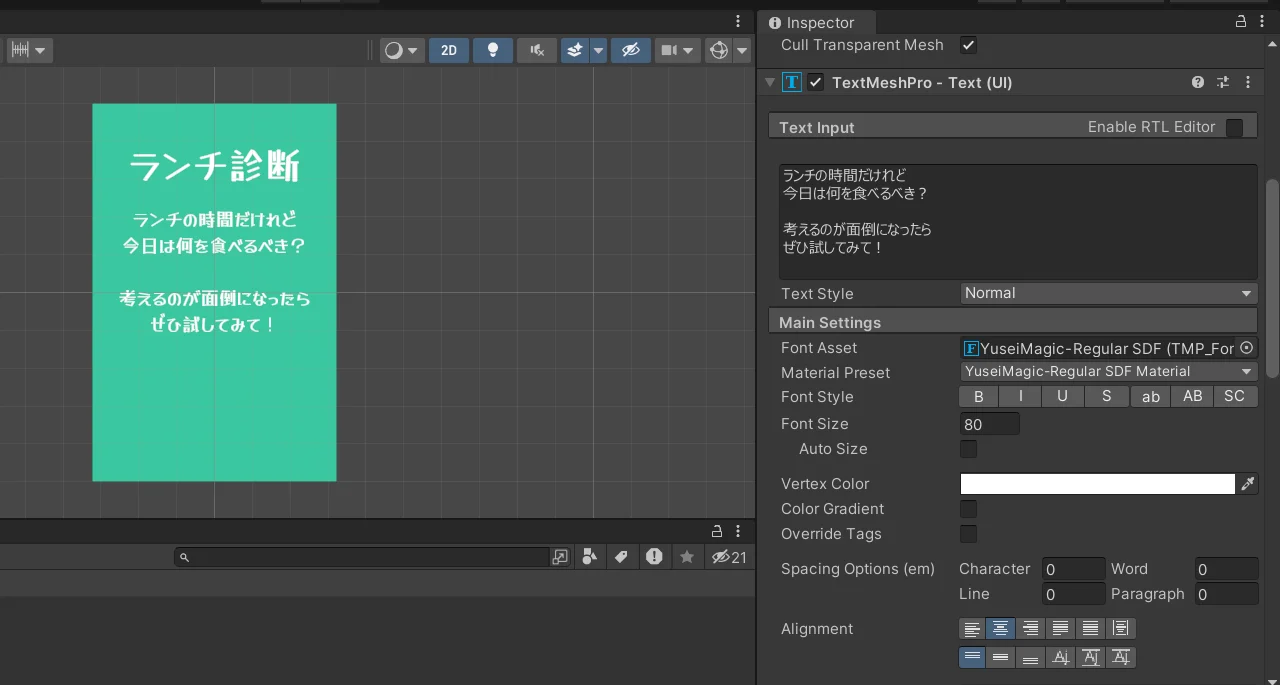
Task: Pick Vertex Color with eyedropper
Action: 1248,484
